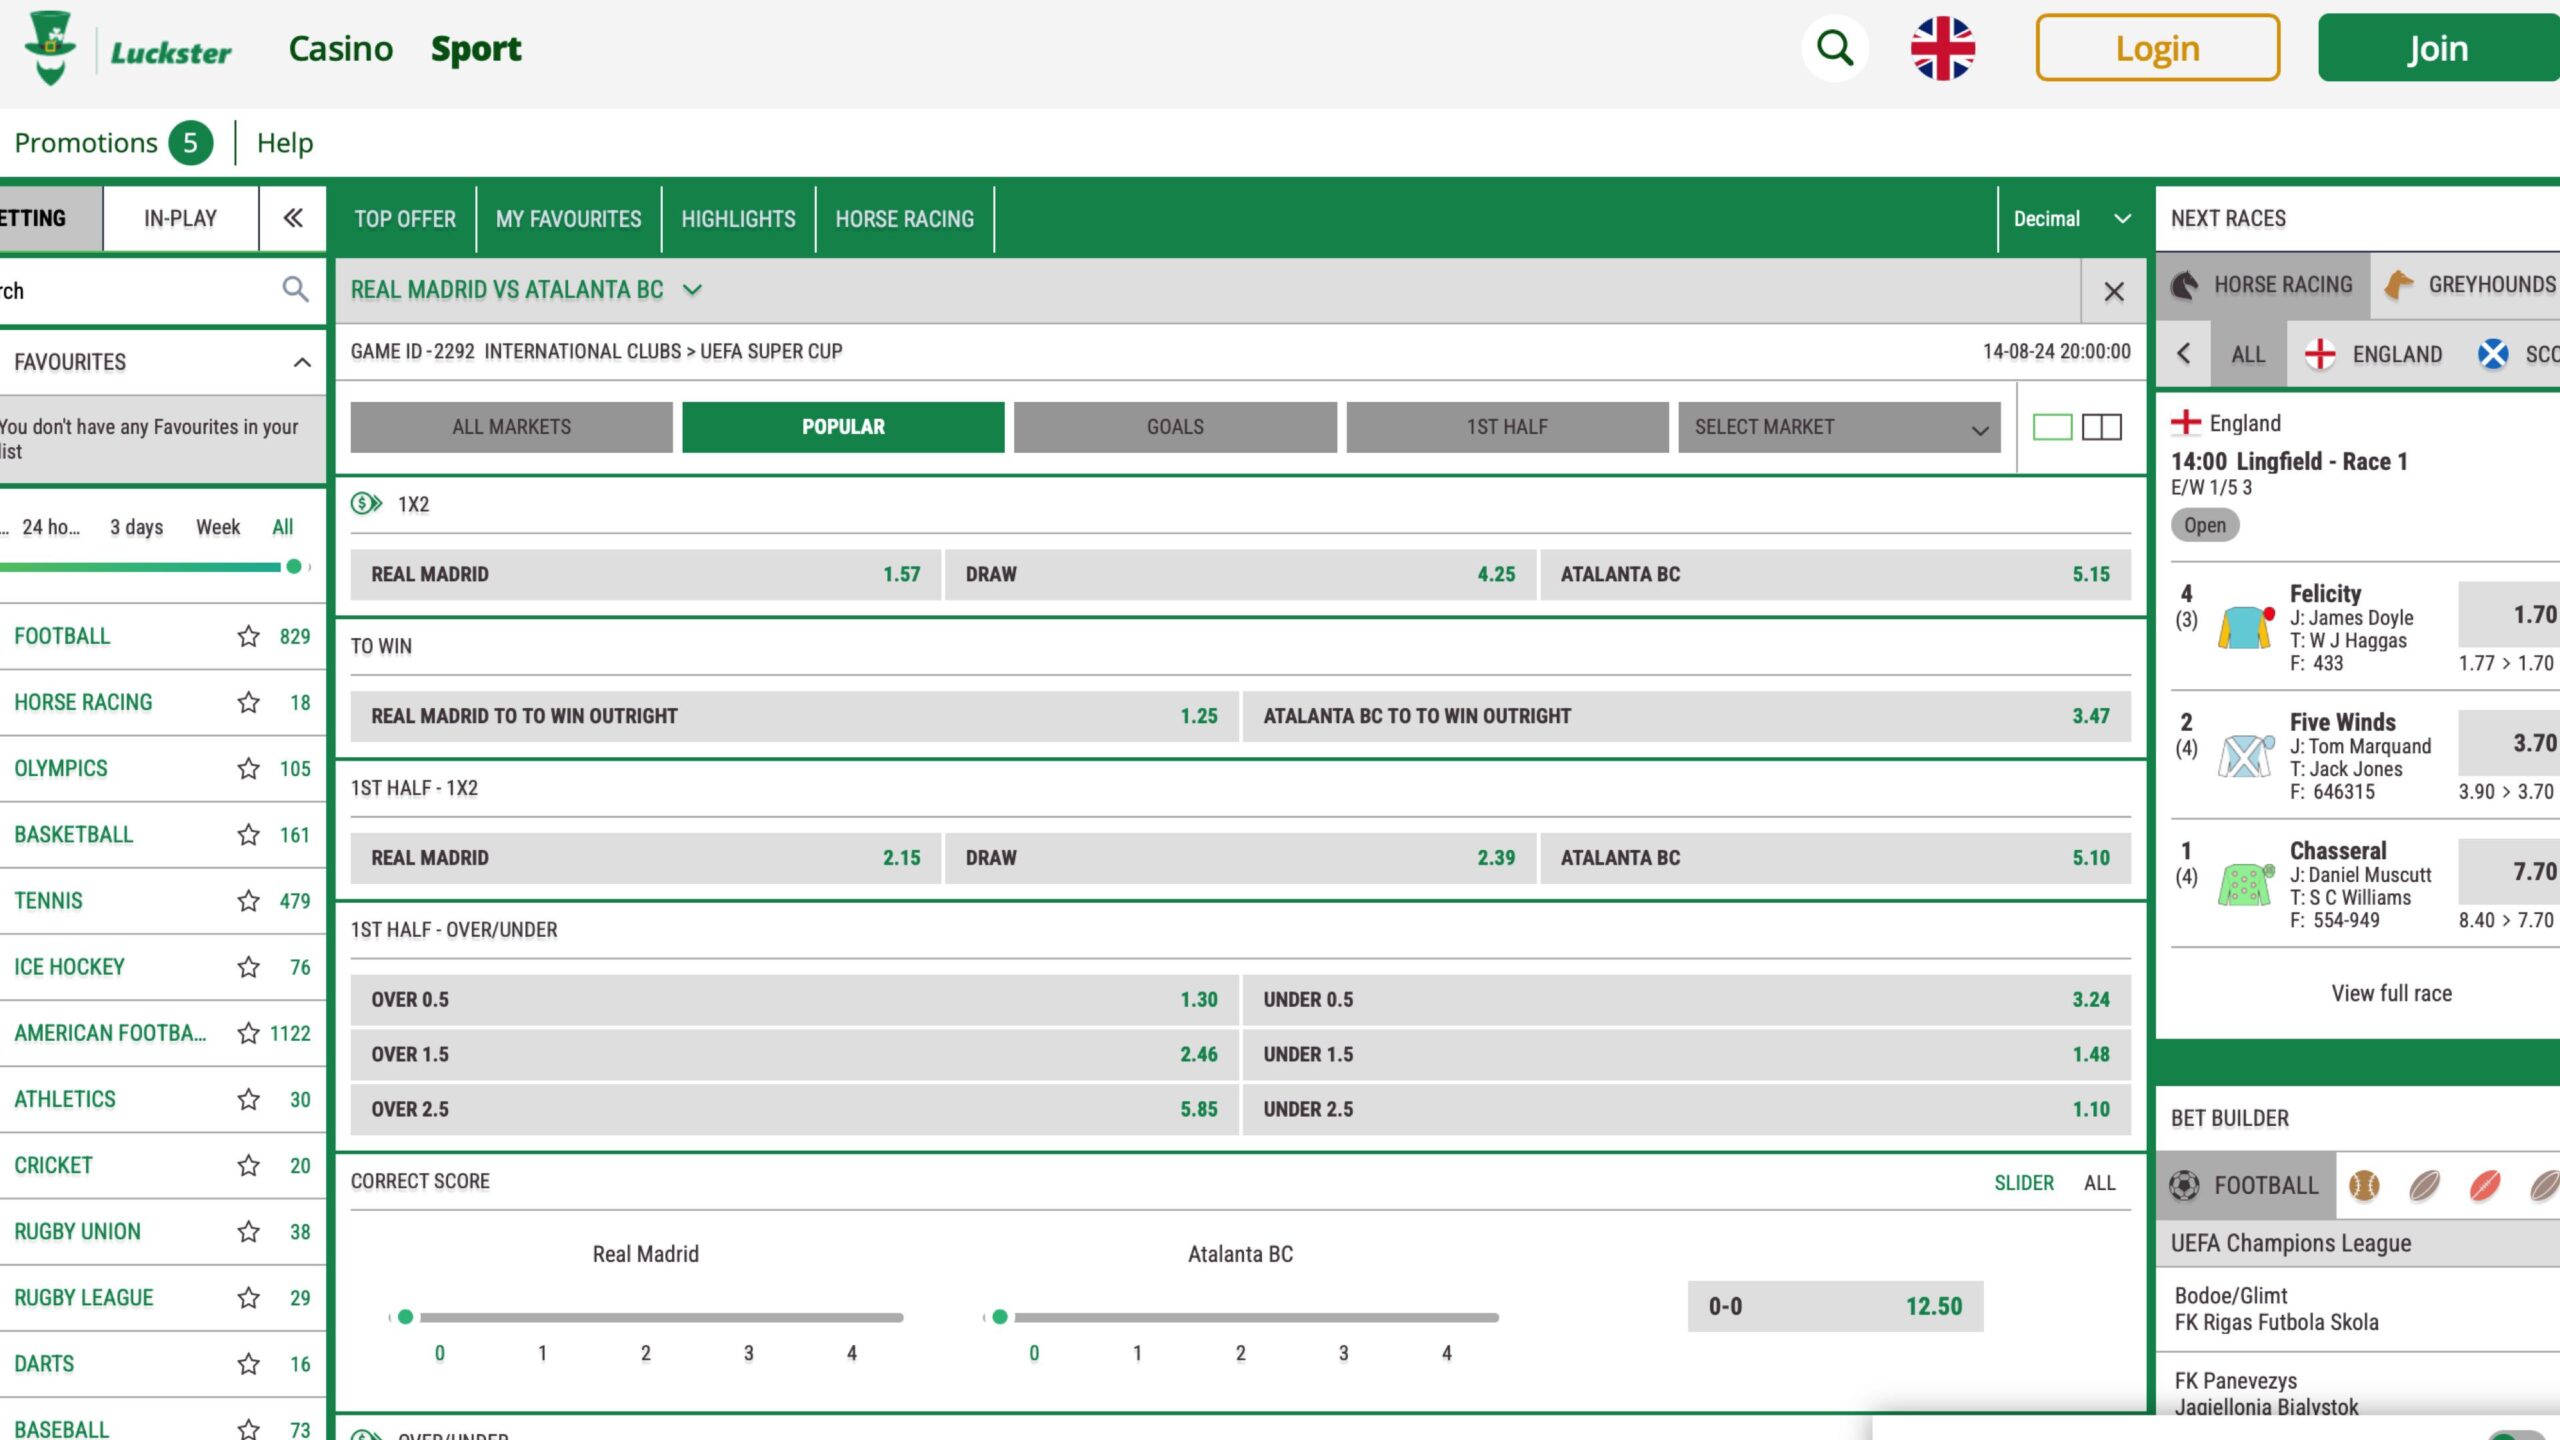The width and height of the screenshot is (2560, 1440).
Task: Open site search with the magnifier icon
Action: (1835, 48)
